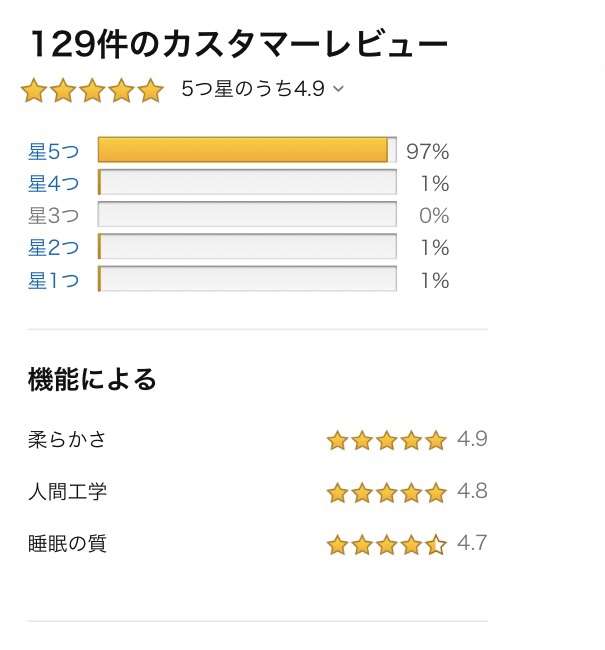Click the 人間工学 star rating icons
605x650 pixels.
click(386, 492)
